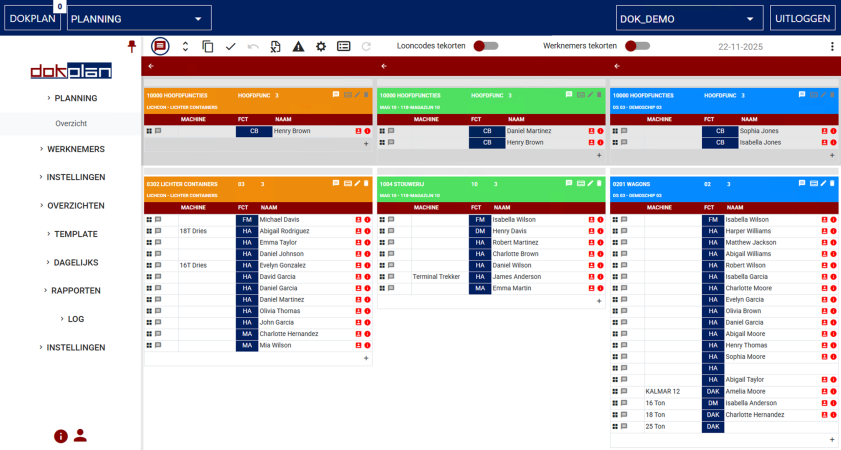Click back arrow above the green column
This screenshot has width=841, height=450.
click(384, 66)
